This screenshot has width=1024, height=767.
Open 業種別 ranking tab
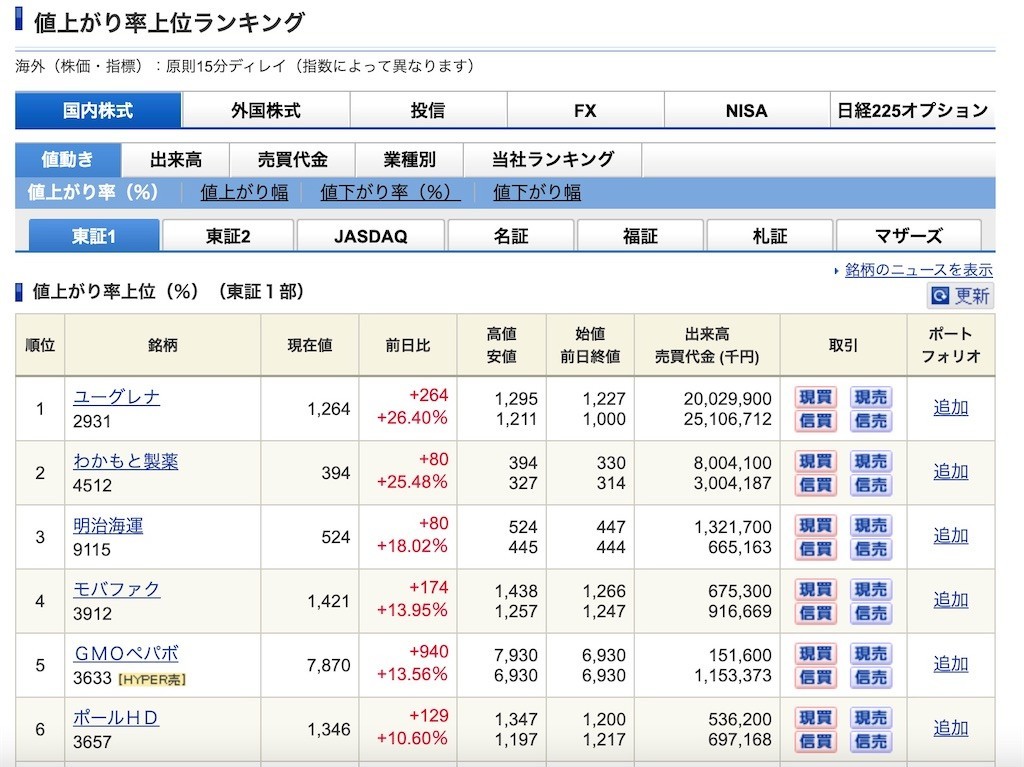409,160
